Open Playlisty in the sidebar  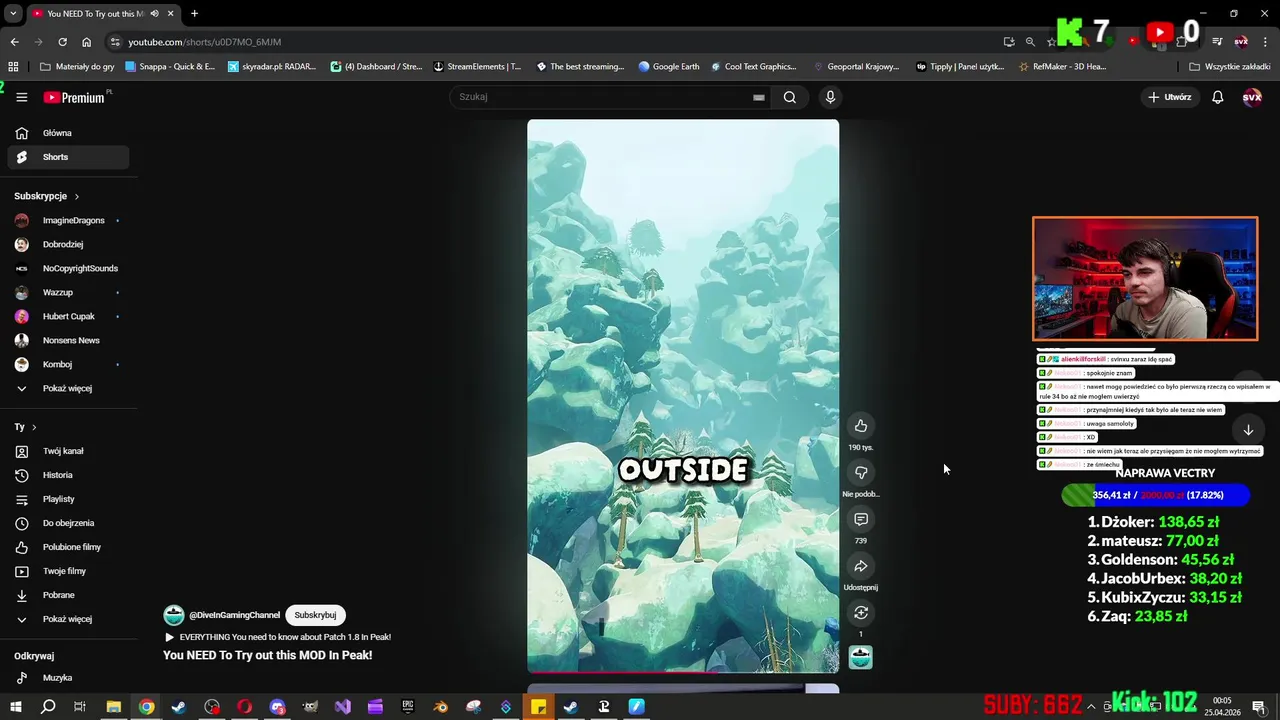click(x=68, y=499)
